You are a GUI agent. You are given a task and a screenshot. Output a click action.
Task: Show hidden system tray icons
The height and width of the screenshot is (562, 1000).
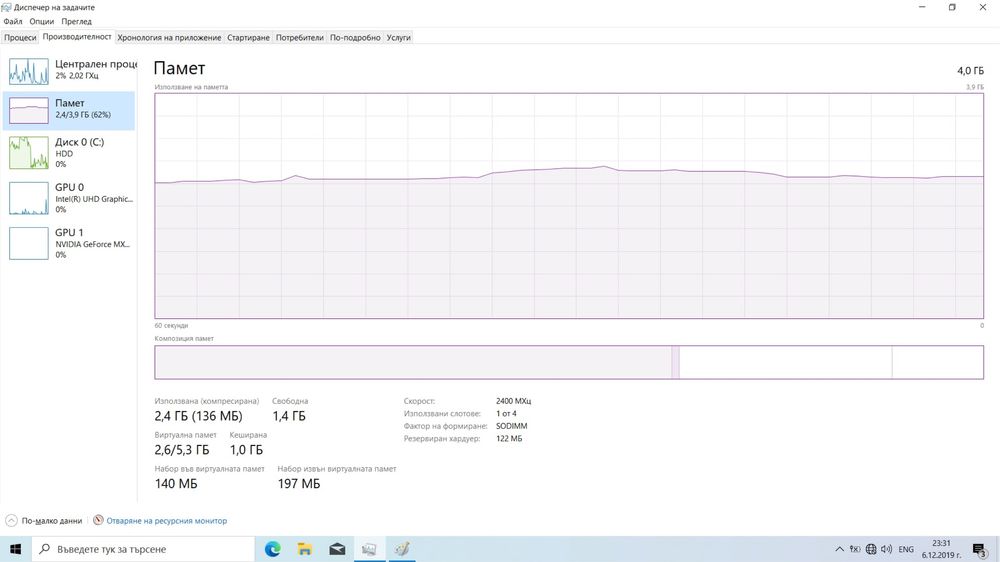[839, 549]
